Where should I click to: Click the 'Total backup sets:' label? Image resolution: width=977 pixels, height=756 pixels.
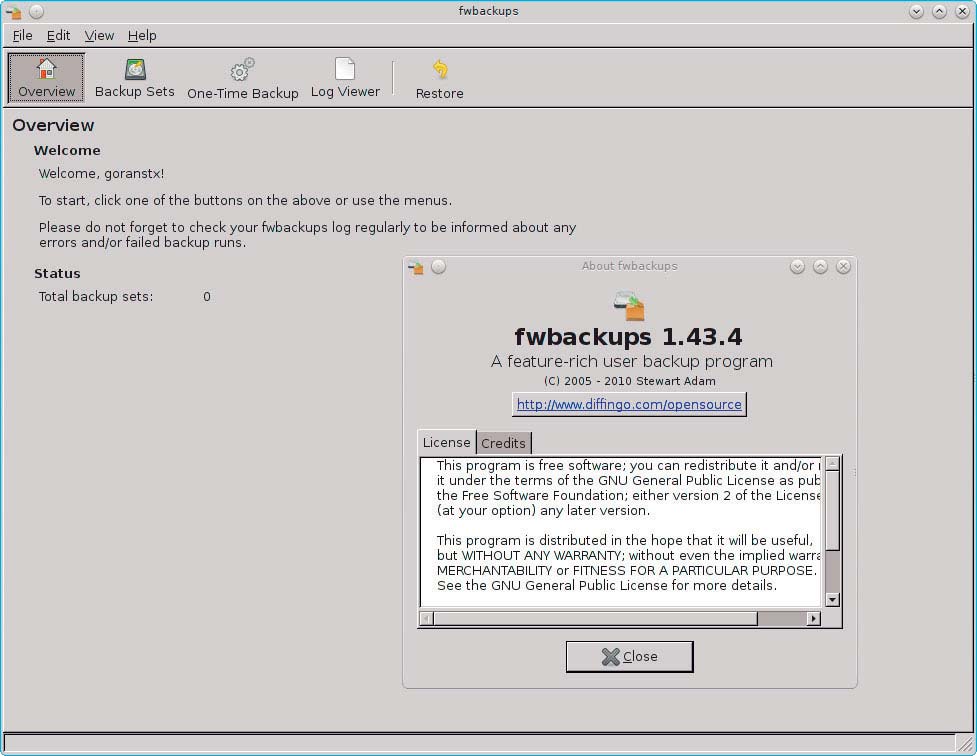(96, 296)
